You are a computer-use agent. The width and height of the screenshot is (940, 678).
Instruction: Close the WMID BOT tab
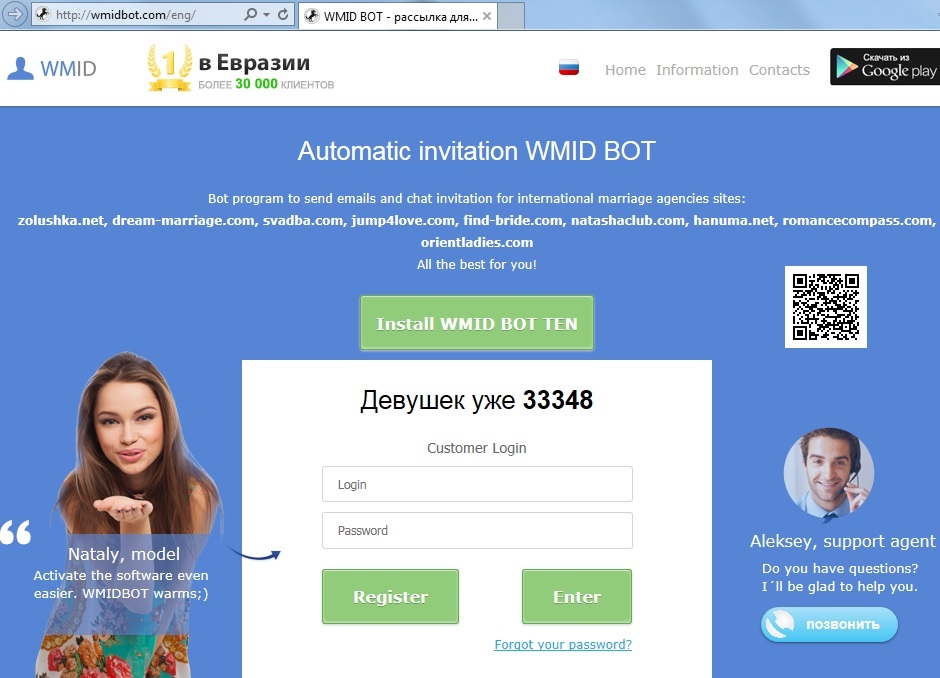[x=487, y=16]
